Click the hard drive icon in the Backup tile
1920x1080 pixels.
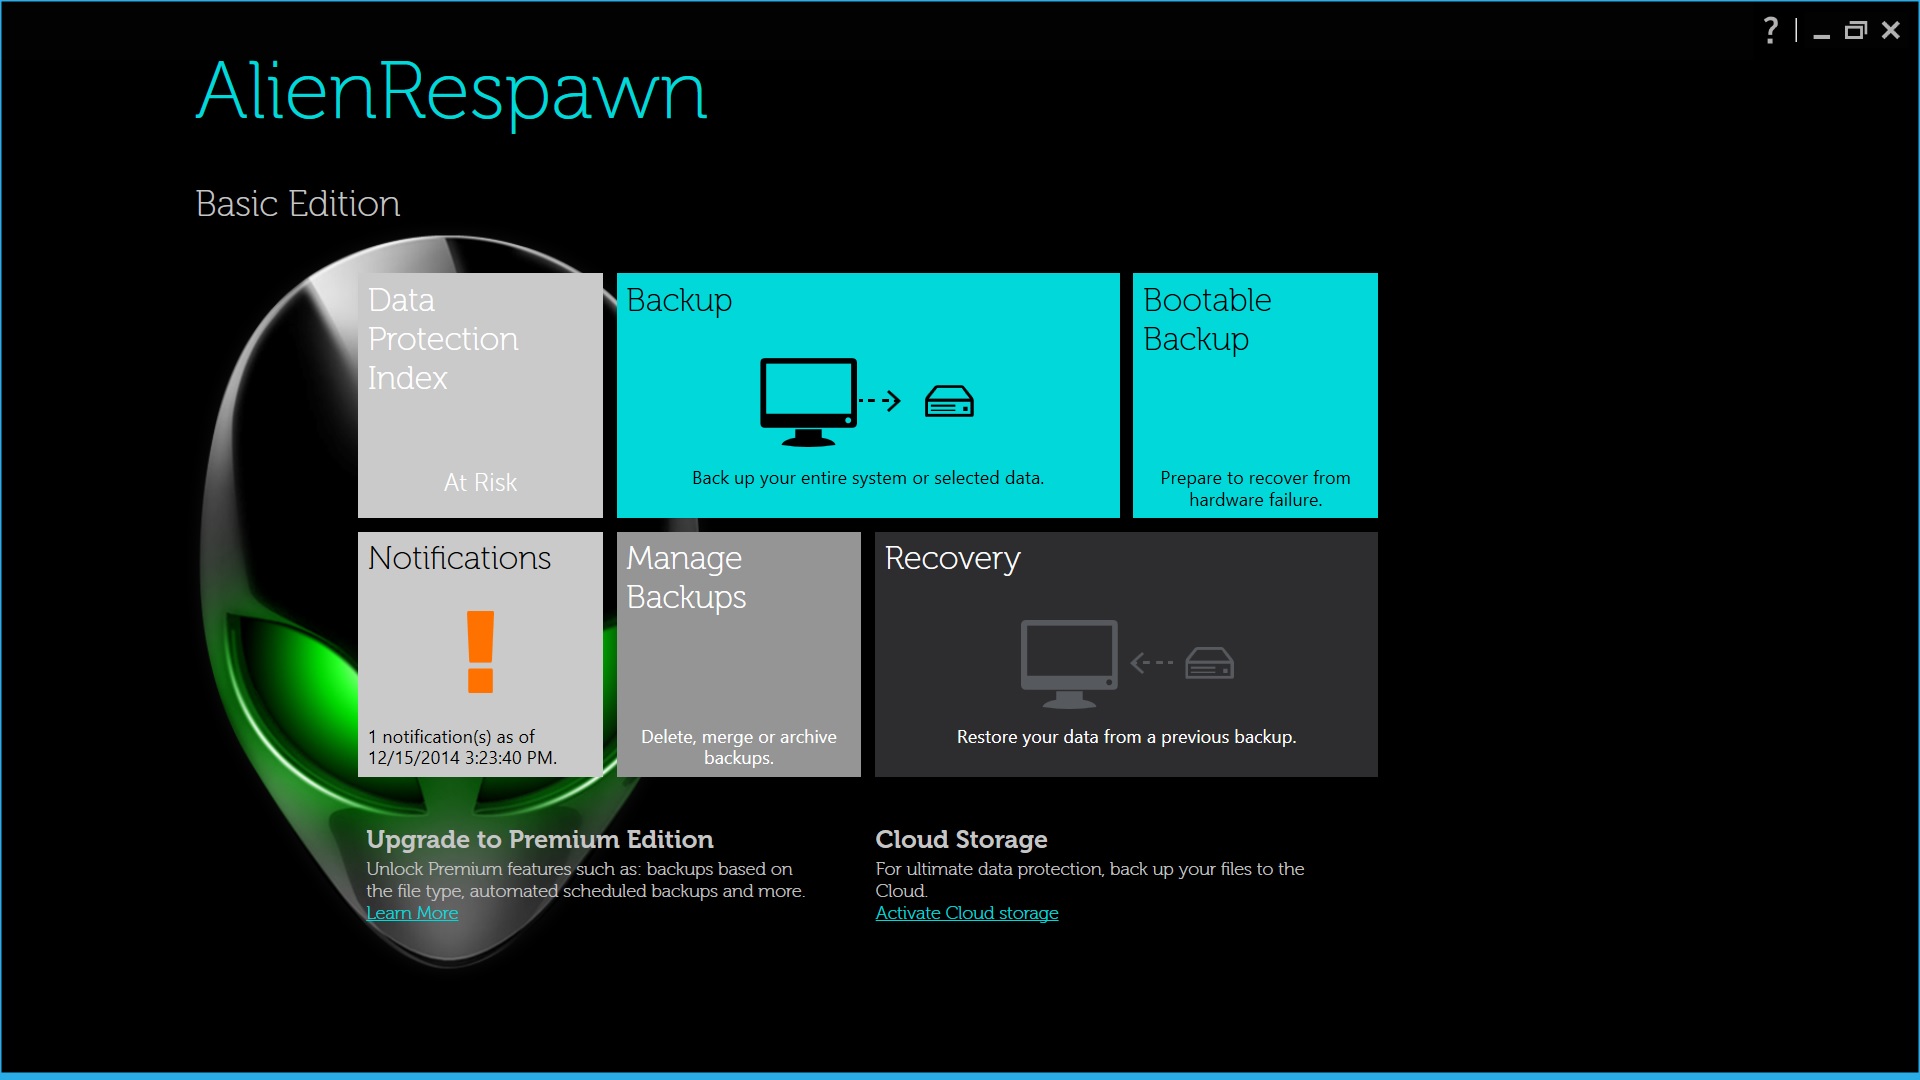pyautogui.click(x=949, y=402)
